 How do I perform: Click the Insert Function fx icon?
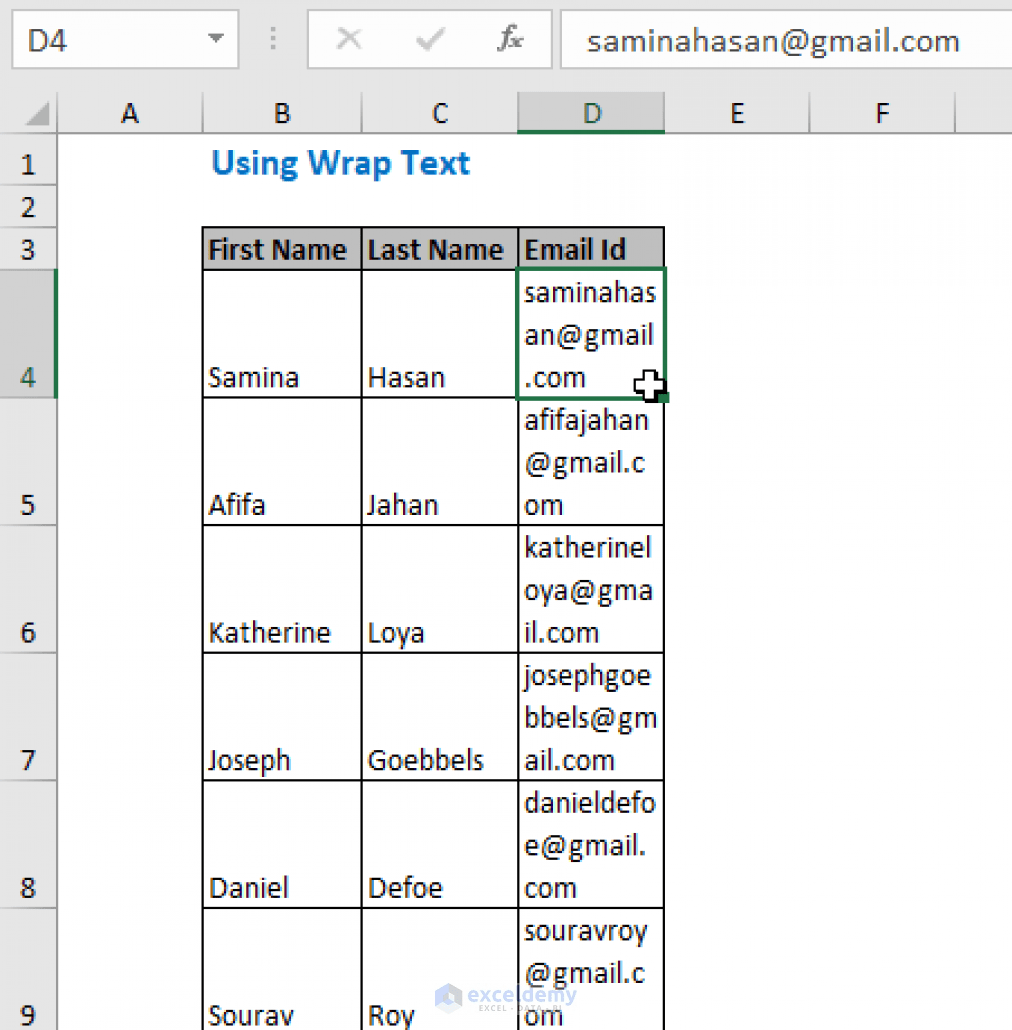510,40
